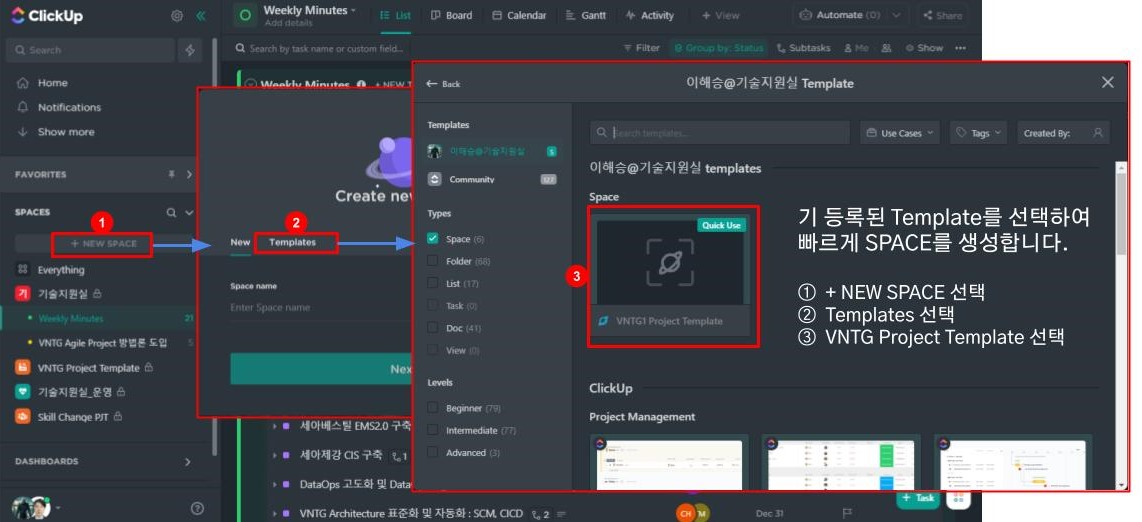Check the Beginner level checkbox
The height and width of the screenshot is (522, 1142).
pos(433,408)
